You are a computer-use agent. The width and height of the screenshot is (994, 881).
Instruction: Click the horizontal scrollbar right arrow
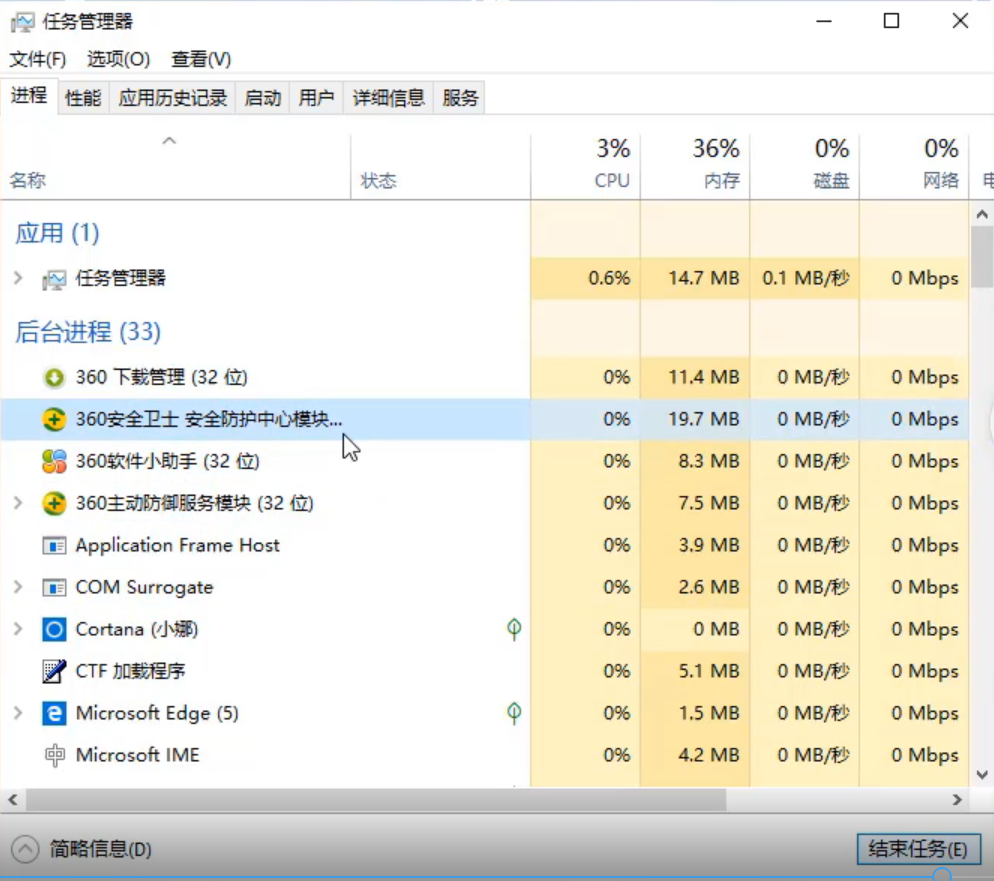(x=957, y=801)
